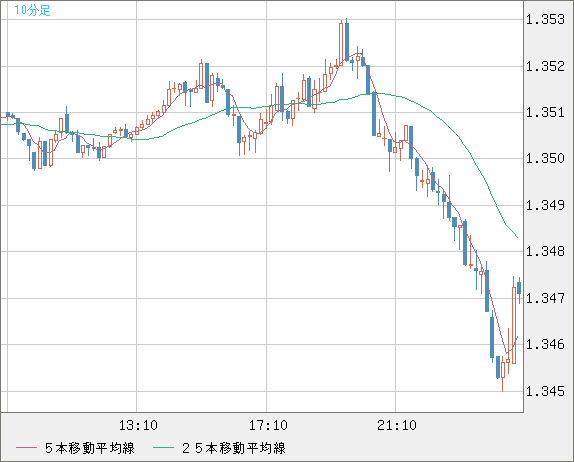
Task: Click the 17:10 time axis label
Action: click(268, 425)
